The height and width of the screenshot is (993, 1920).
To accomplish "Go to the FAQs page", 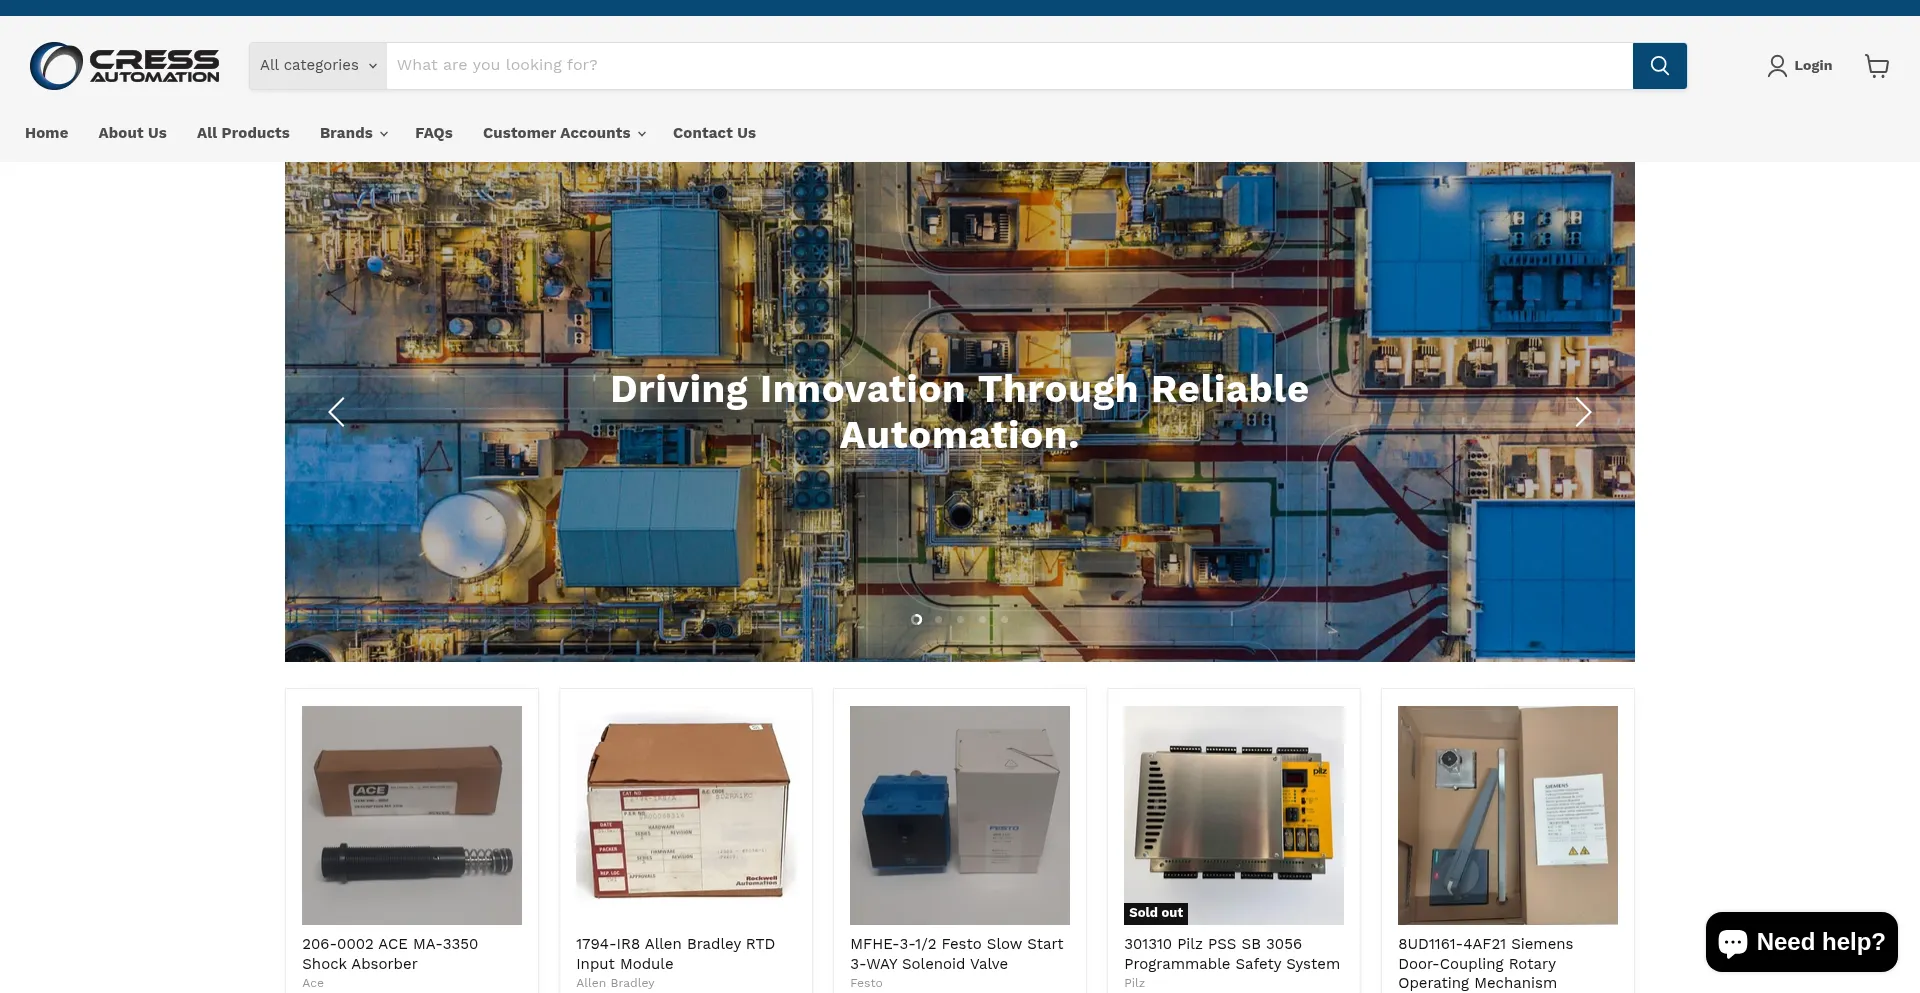I will point(434,133).
